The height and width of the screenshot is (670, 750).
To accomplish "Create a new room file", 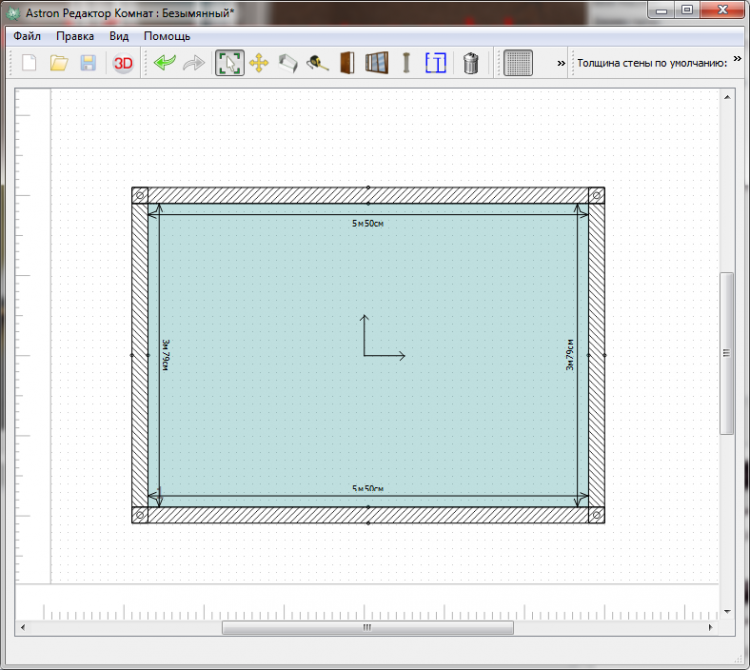I will [x=30, y=63].
